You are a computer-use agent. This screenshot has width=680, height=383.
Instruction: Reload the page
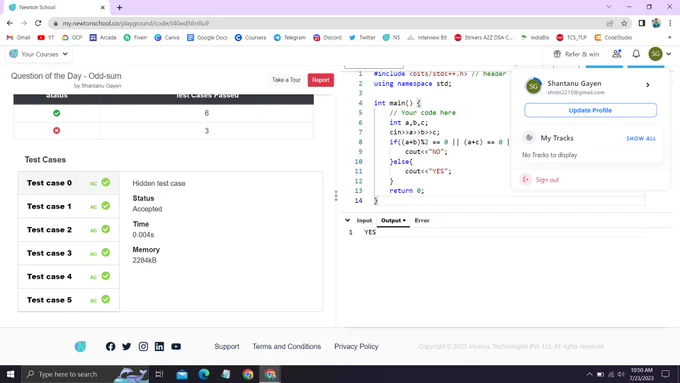coord(38,23)
